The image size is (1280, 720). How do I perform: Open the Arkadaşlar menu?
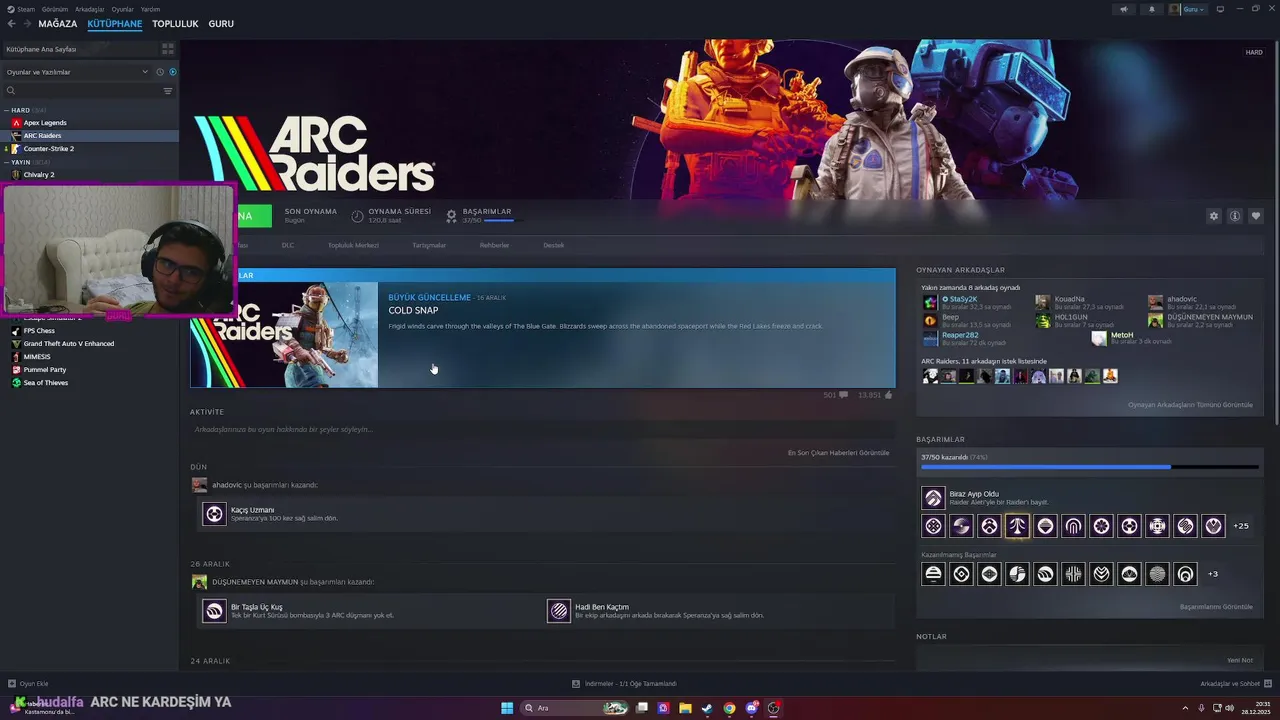click(x=90, y=9)
